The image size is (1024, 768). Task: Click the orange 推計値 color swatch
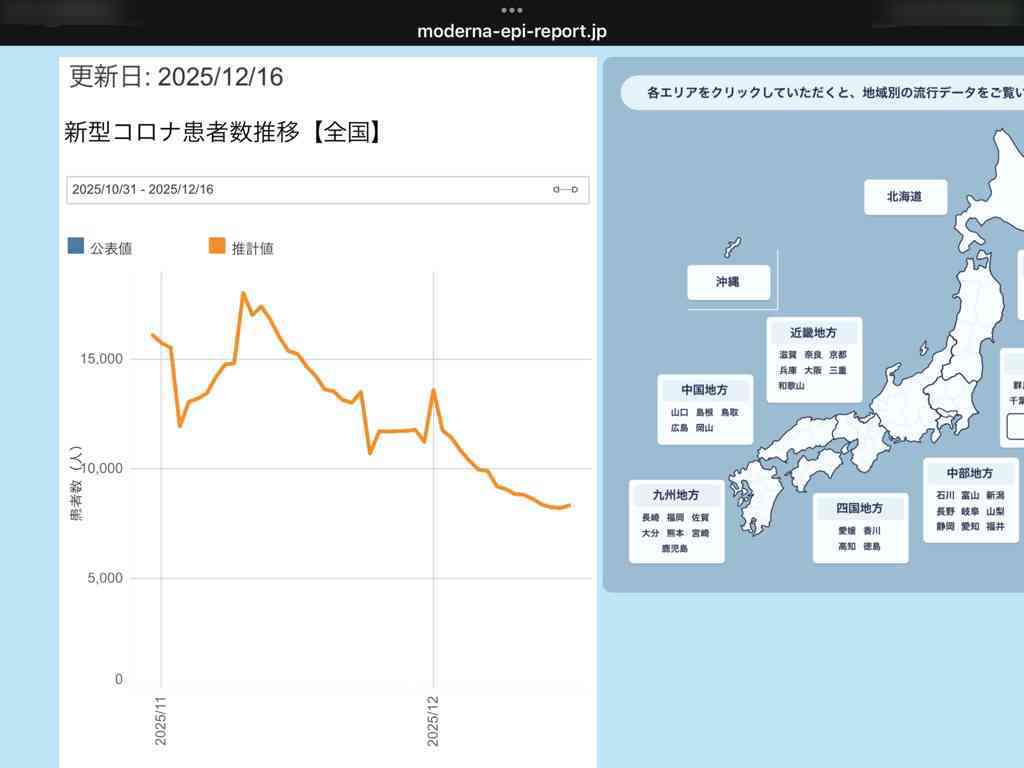217,246
